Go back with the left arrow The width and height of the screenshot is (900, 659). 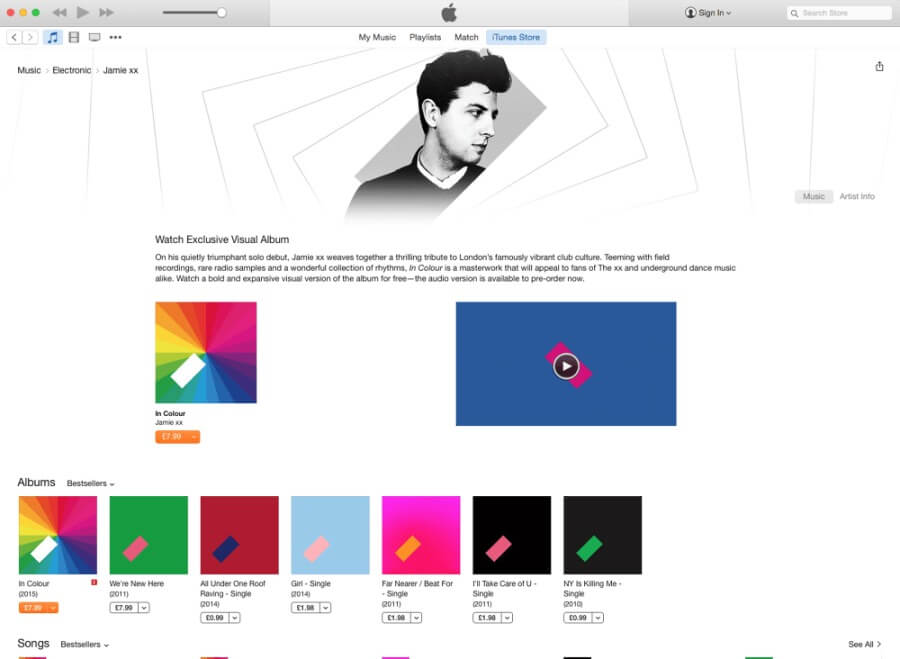pyautogui.click(x=14, y=37)
